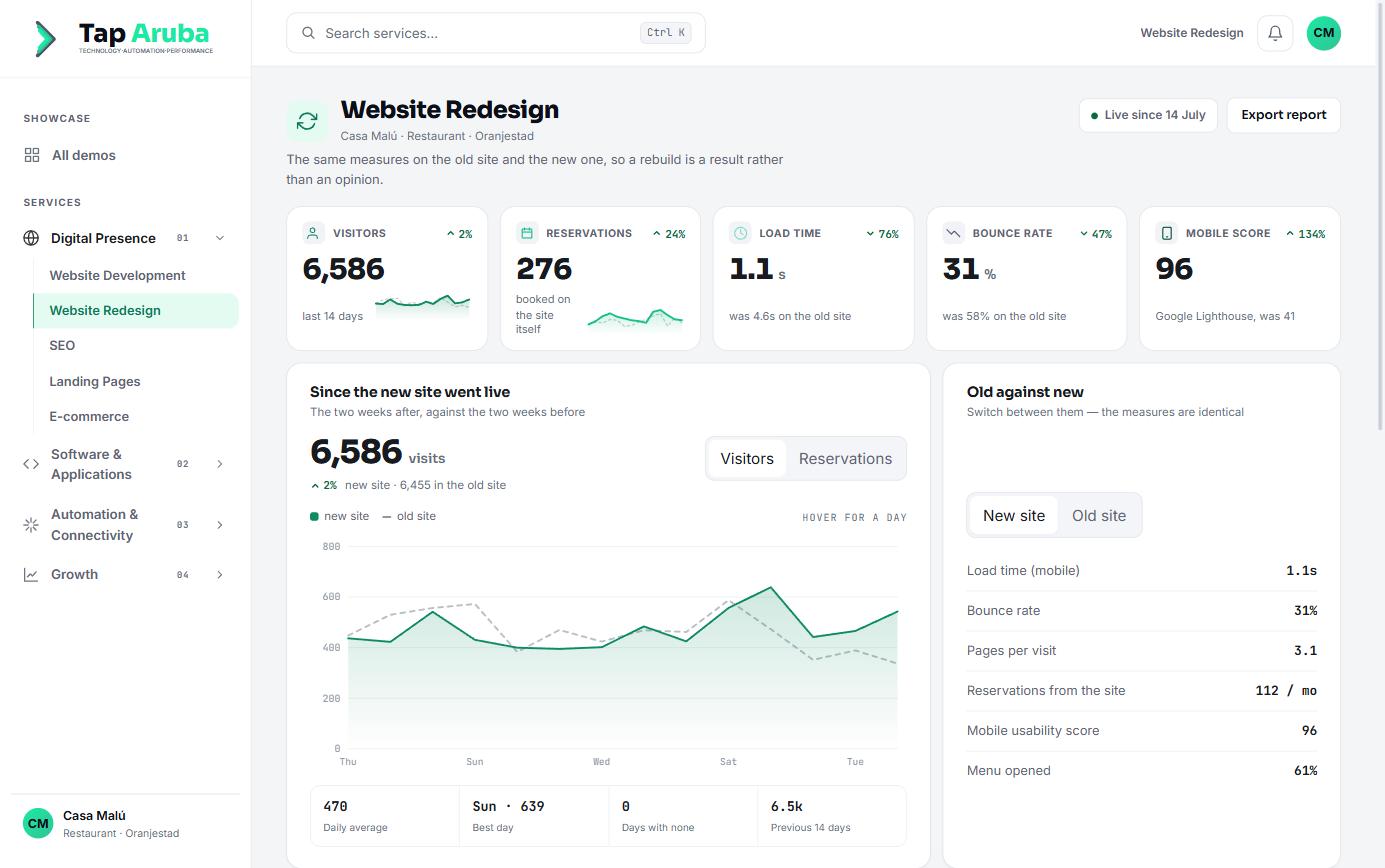Click the All demos grid icon
This screenshot has height=868, width=1385.
tap(32, 155)
